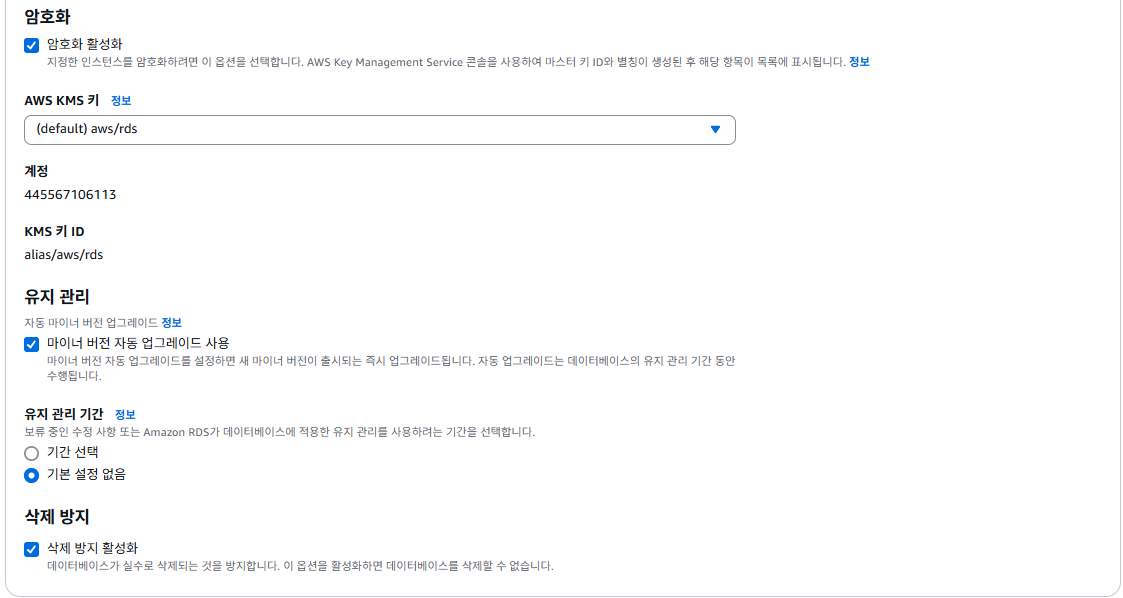Open 정보 link next to AWS KMS 키
The width and height of the screenshot is (1123, 598).
tap(121, 101)
